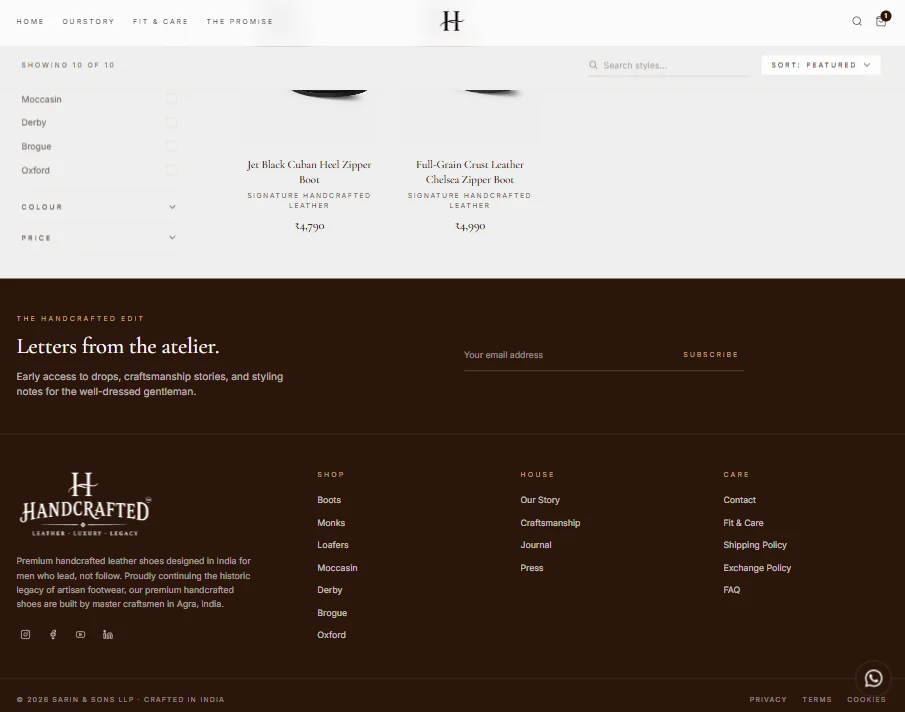Focus the email address field

[568, 355]
